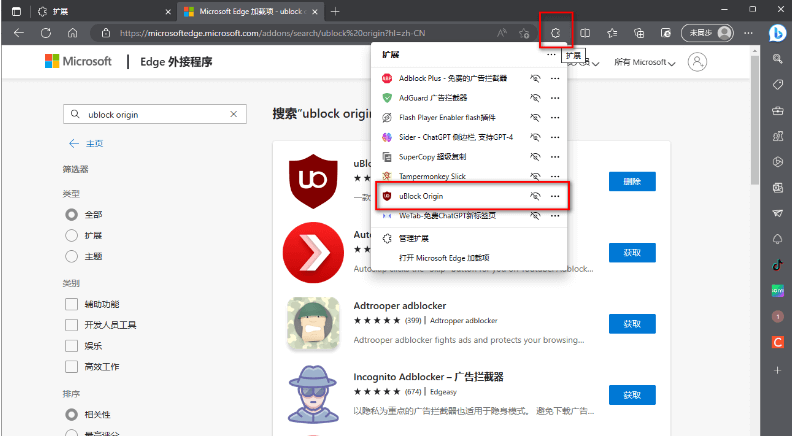Click 获取 for Incognito Adblocker
This screenshot has width=792, height=436.
632,395
